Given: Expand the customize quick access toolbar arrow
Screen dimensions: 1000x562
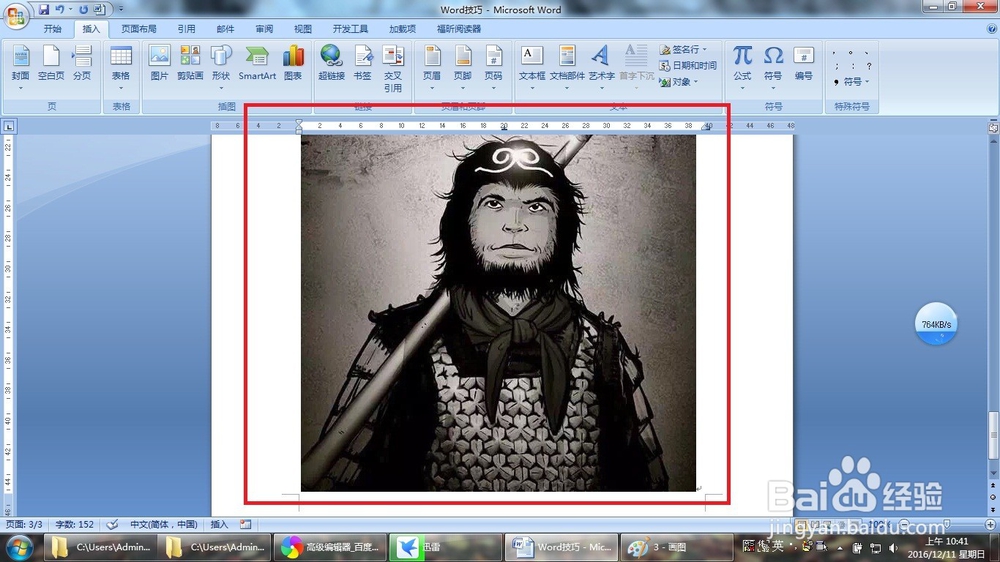Looking at the screenshot, I should coord(121,10).
